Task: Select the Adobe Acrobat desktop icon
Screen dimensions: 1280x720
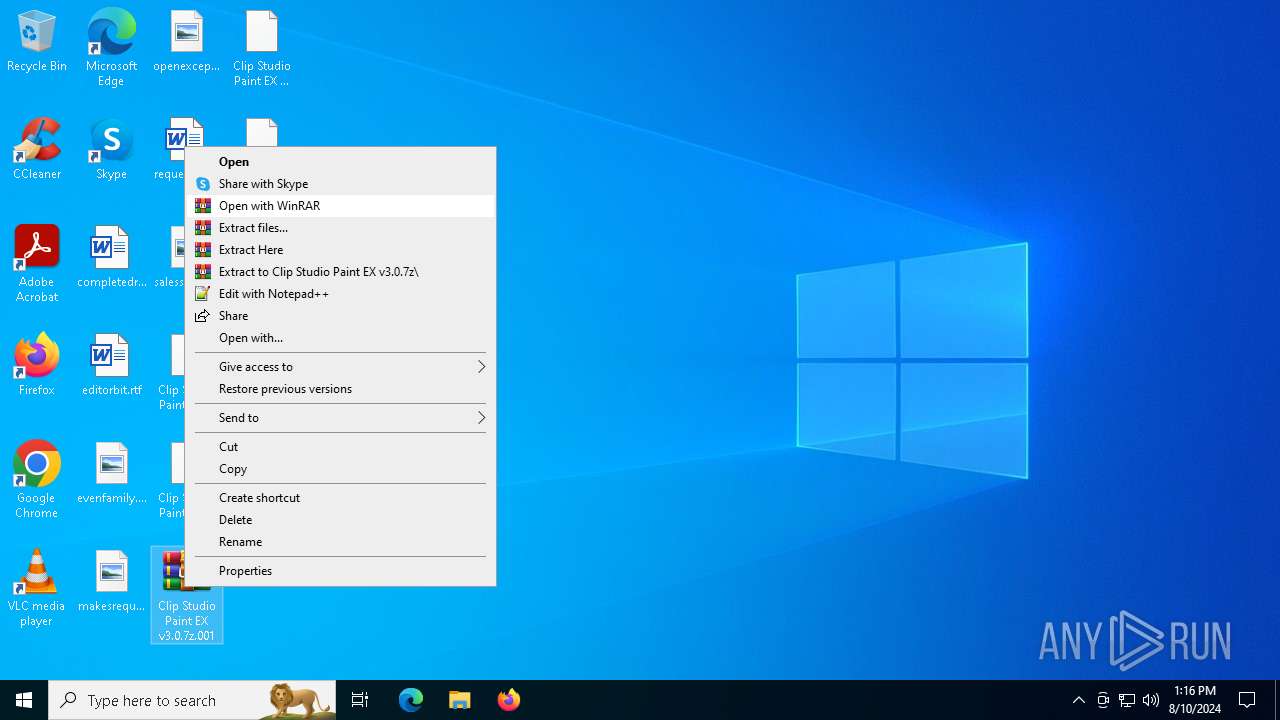Action: pyautogui.click(x=37, y=264)
